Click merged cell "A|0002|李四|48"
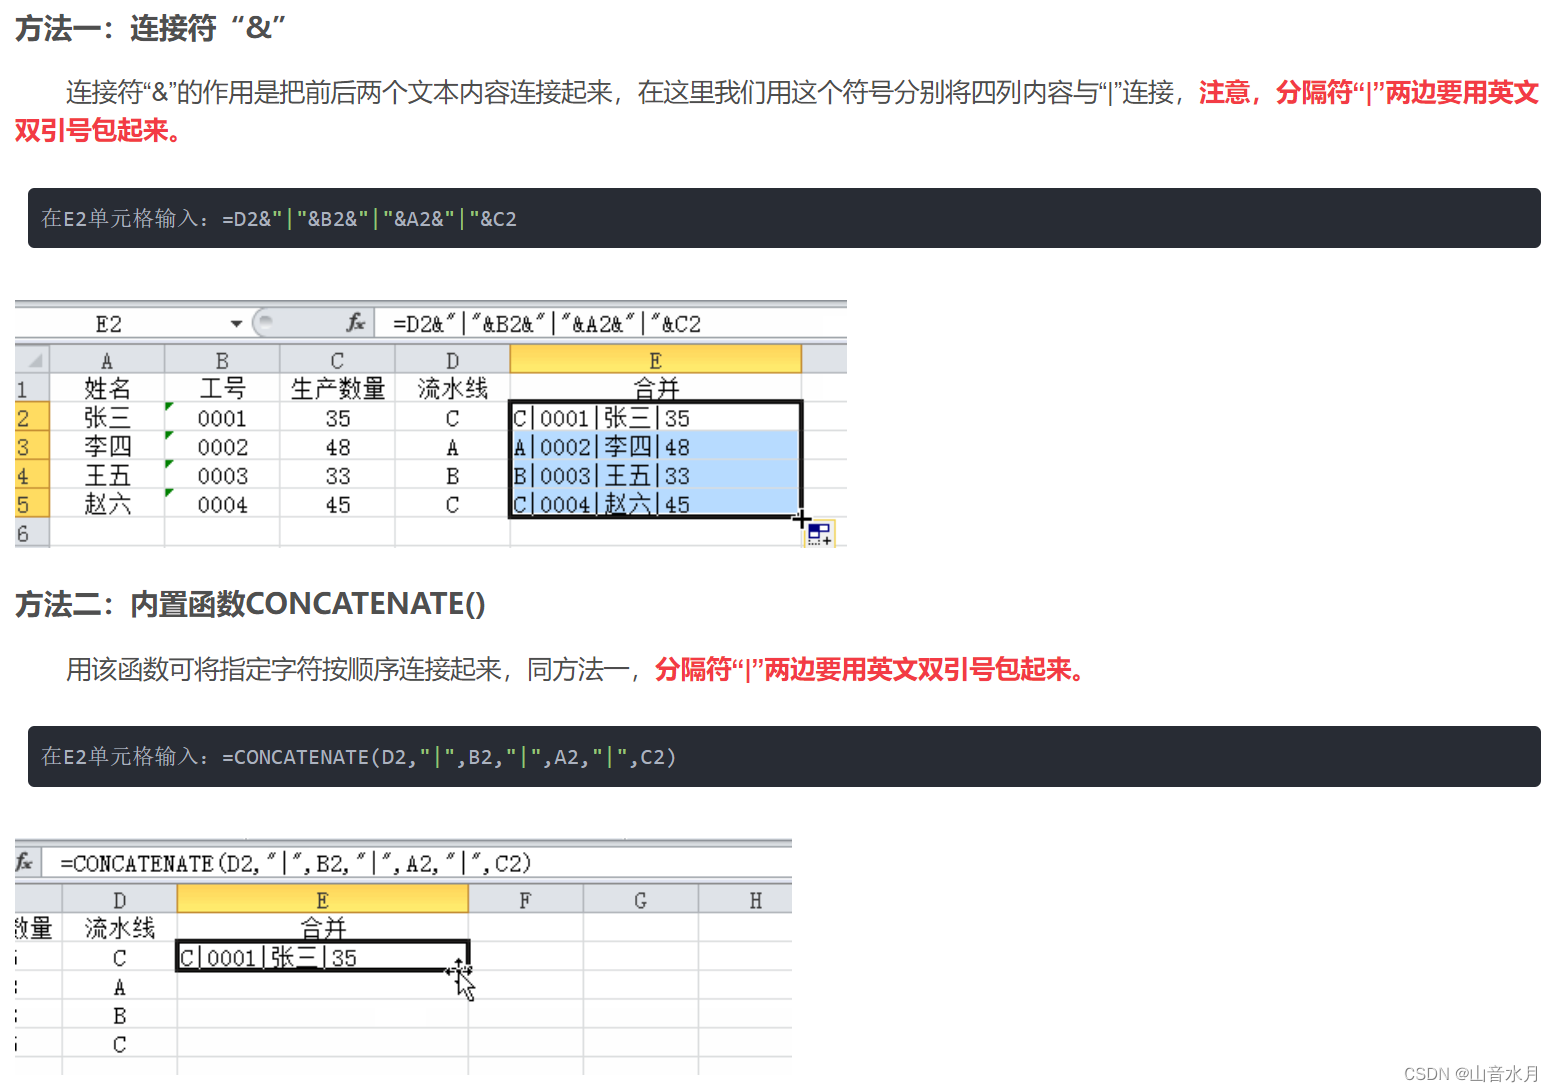Image resolution: width=1552 pixels, height=1092 pixels. coord(655,446)
